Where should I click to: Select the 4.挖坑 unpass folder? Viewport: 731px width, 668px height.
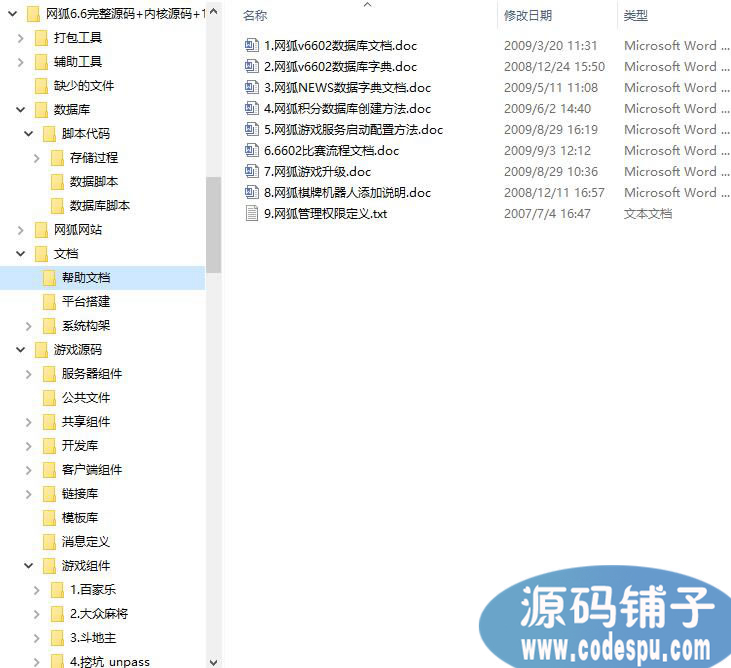110,661
